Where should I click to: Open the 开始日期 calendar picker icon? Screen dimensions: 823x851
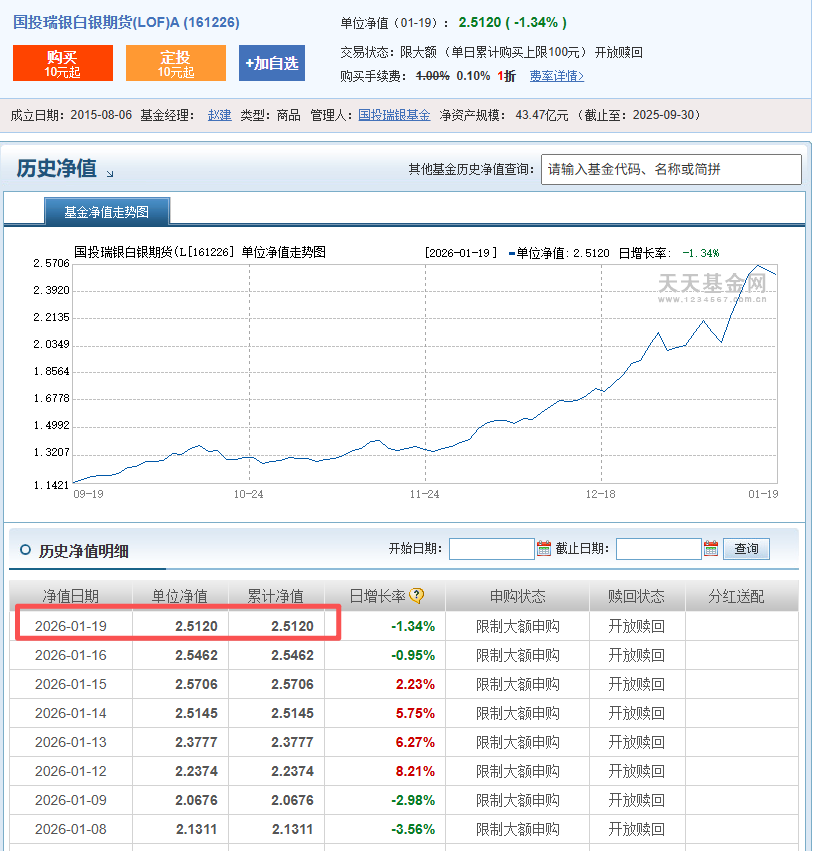[x=544, y=548]
